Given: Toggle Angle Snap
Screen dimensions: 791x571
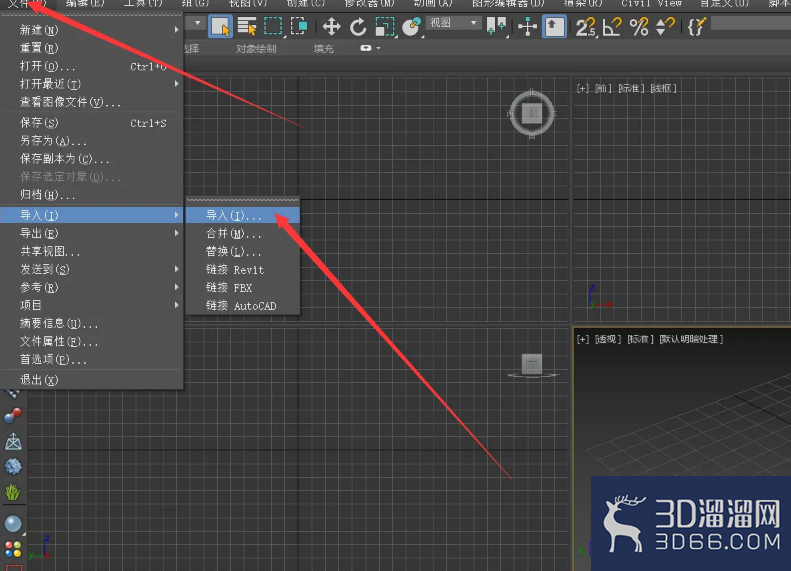Looking at the screenshot, I should pyautogui.click(x=612, y=26).
